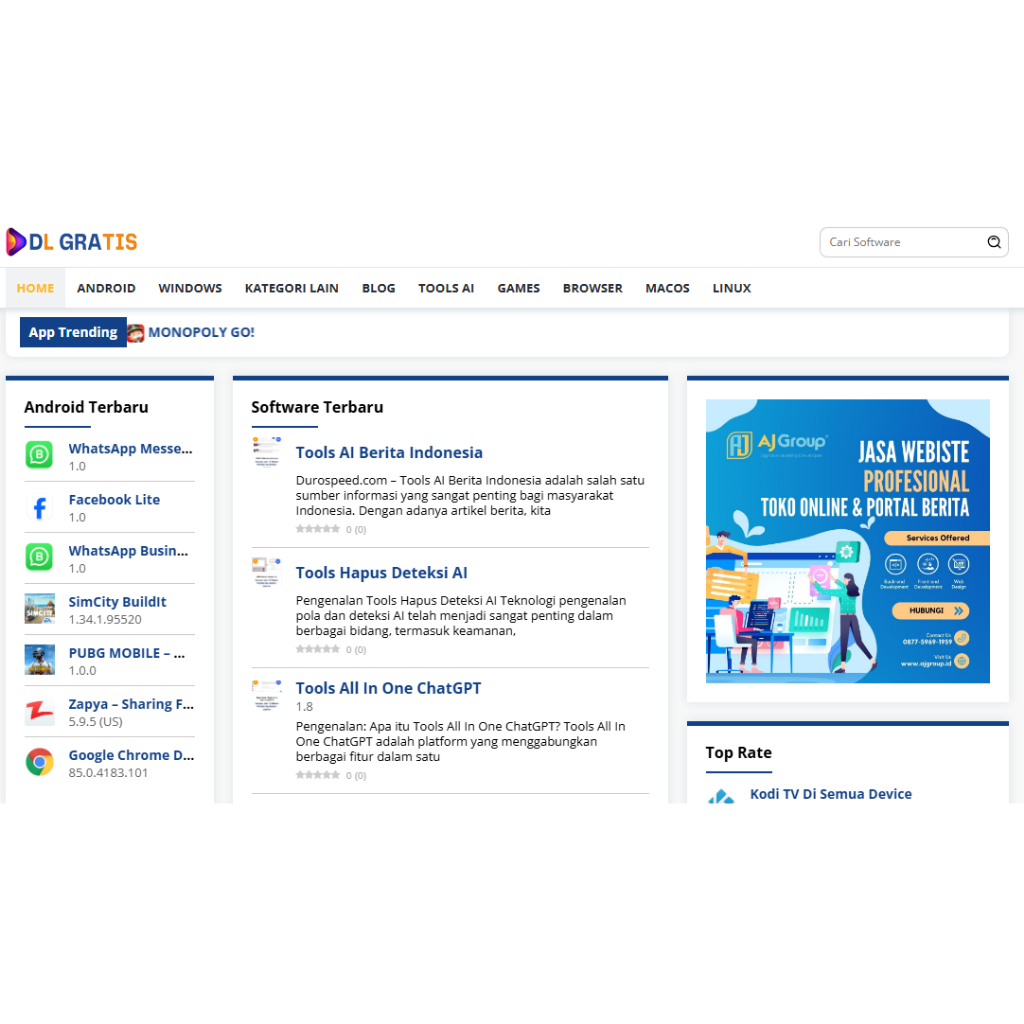Select the Facebook Lite app icon
The width and height of the screenshot is (1024, 1024).
coord(39,506)
